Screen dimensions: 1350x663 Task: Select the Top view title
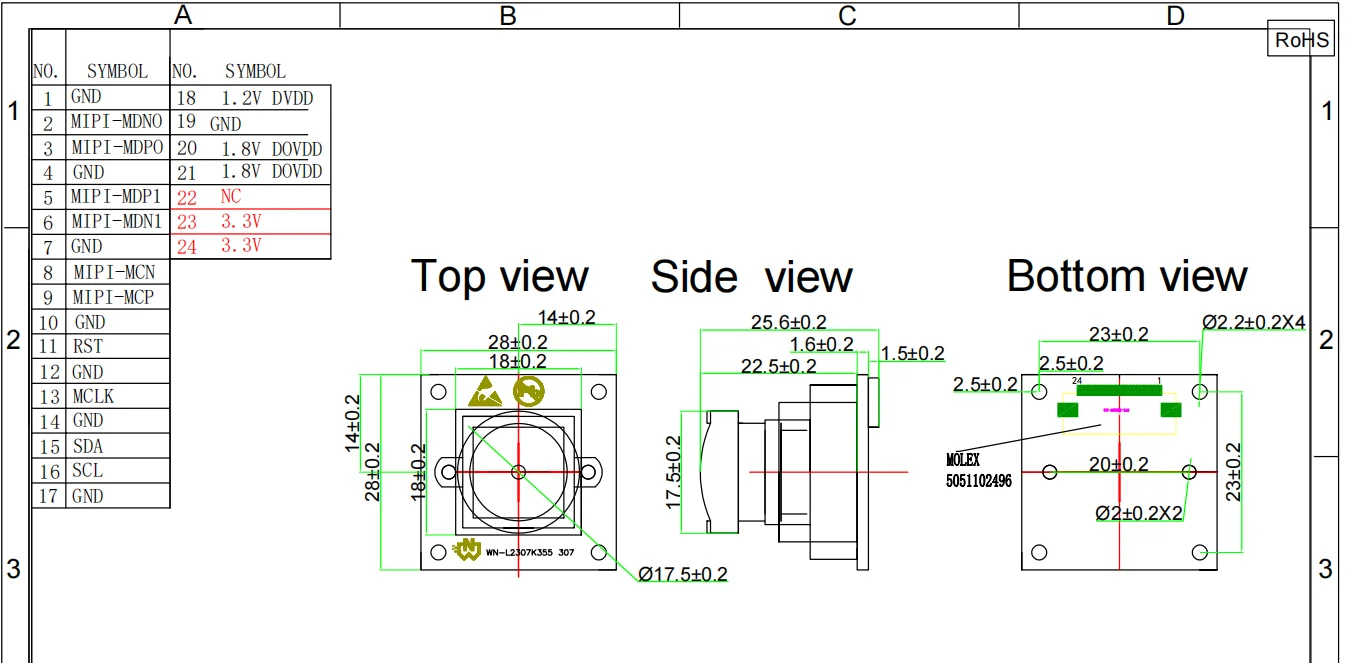pos(499,275)
